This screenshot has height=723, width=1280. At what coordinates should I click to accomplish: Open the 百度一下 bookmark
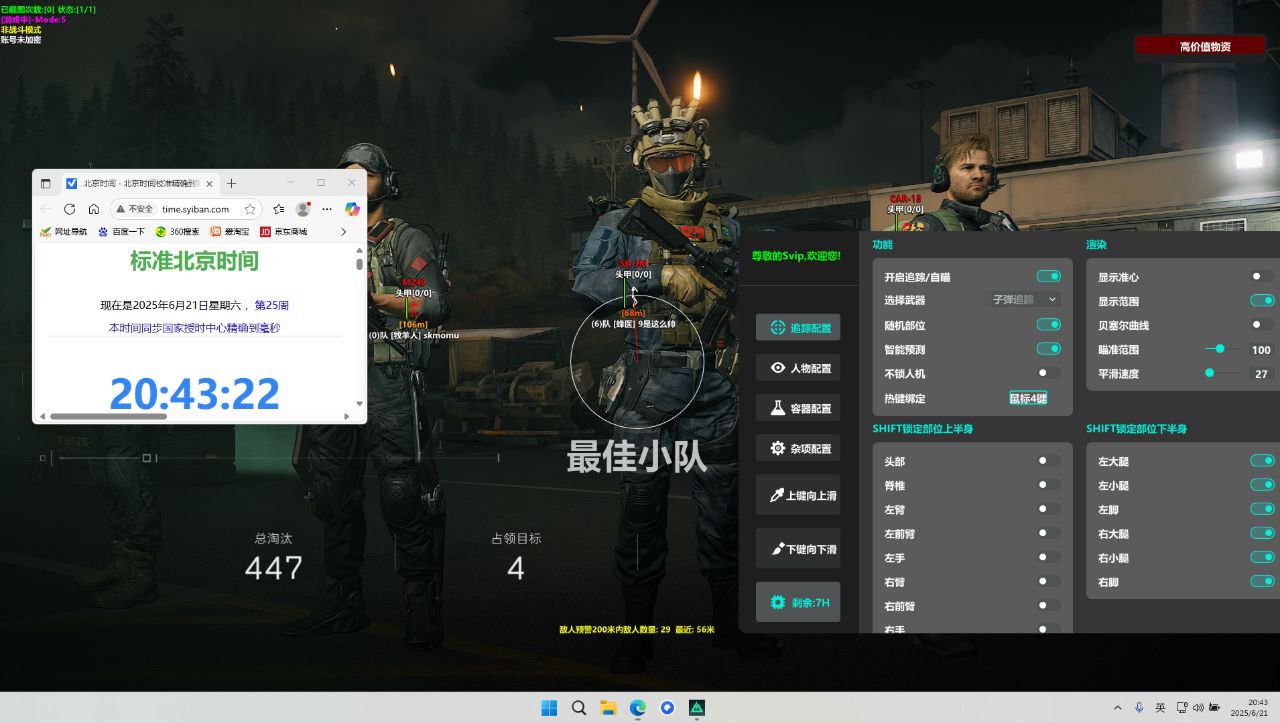click(x=121, y=231)
